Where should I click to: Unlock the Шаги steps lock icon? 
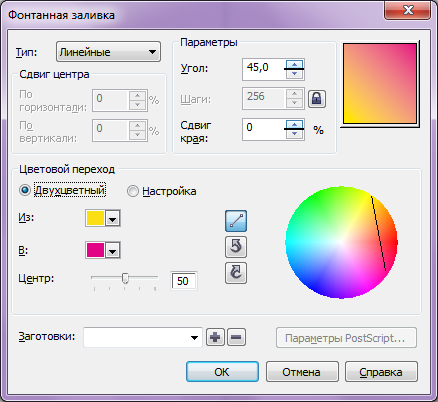(x=317, y=99)
